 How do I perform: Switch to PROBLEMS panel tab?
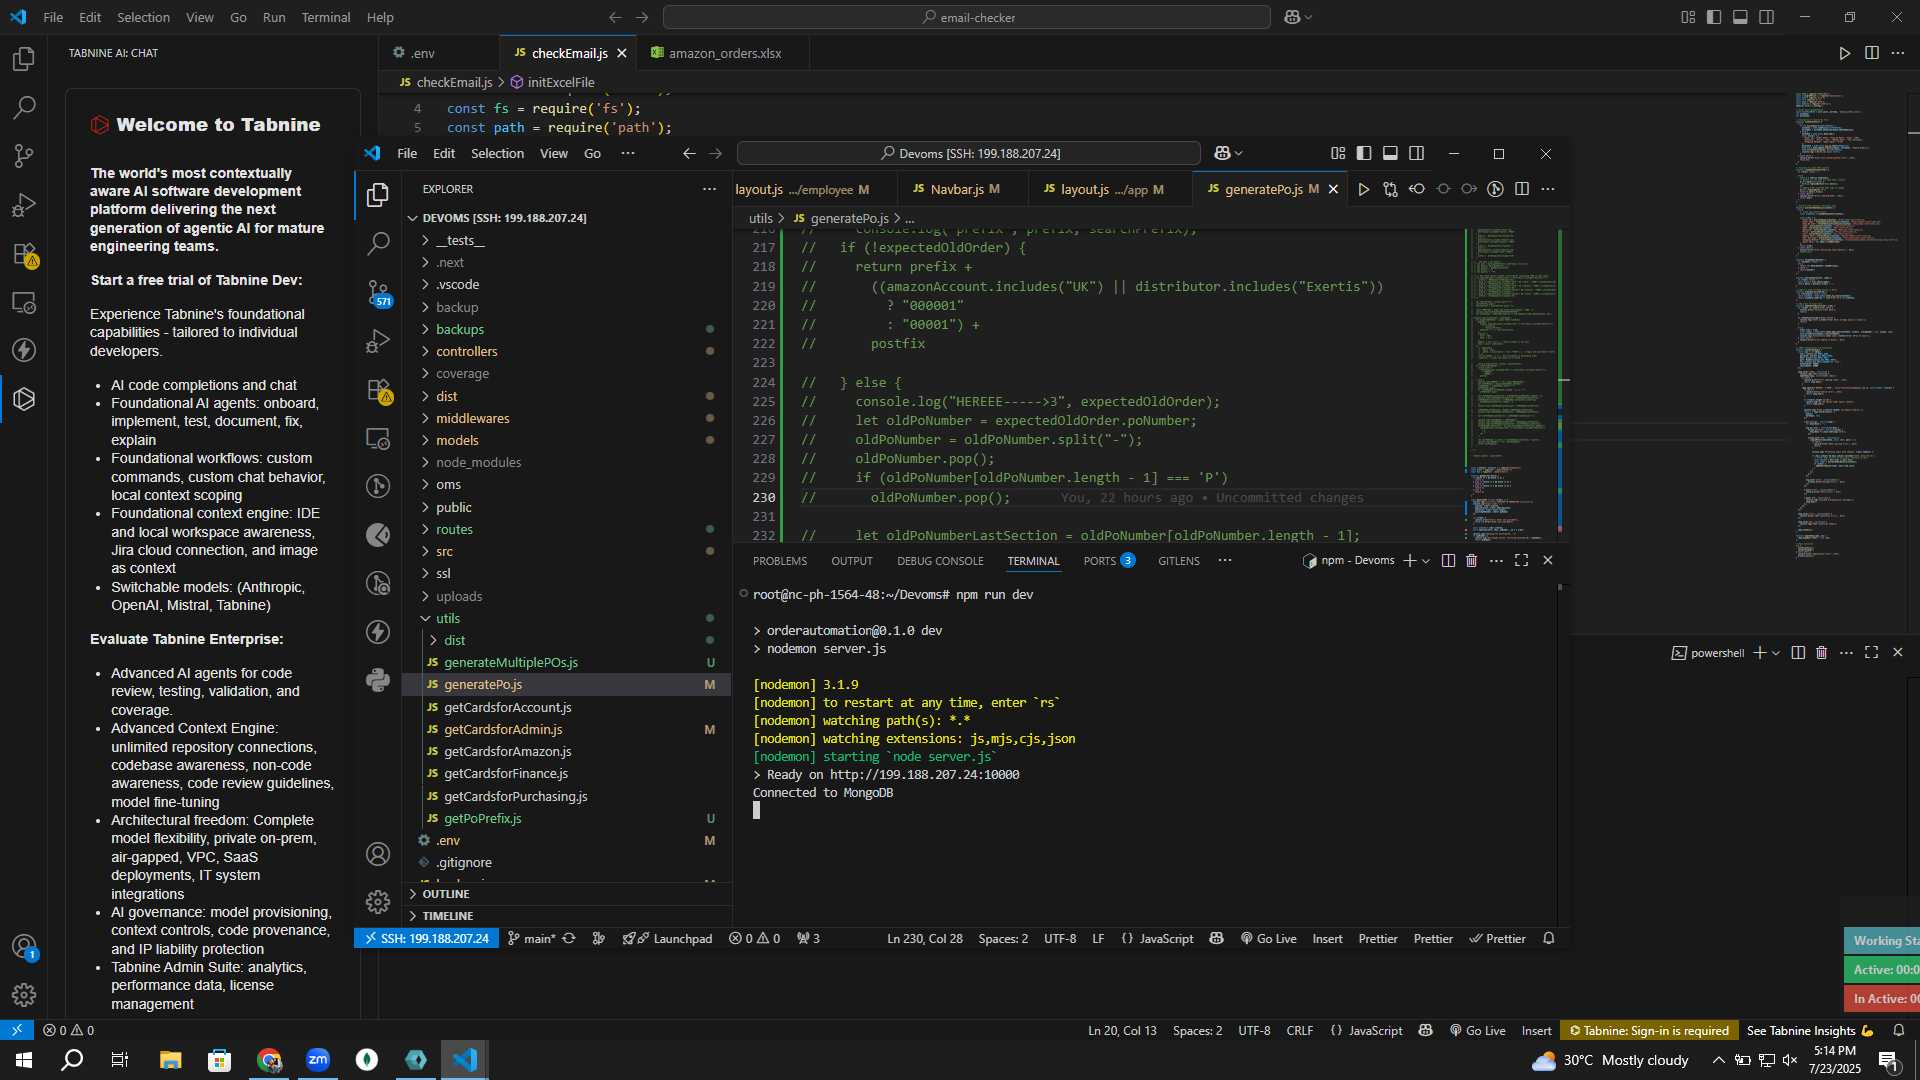coord(780,561)
